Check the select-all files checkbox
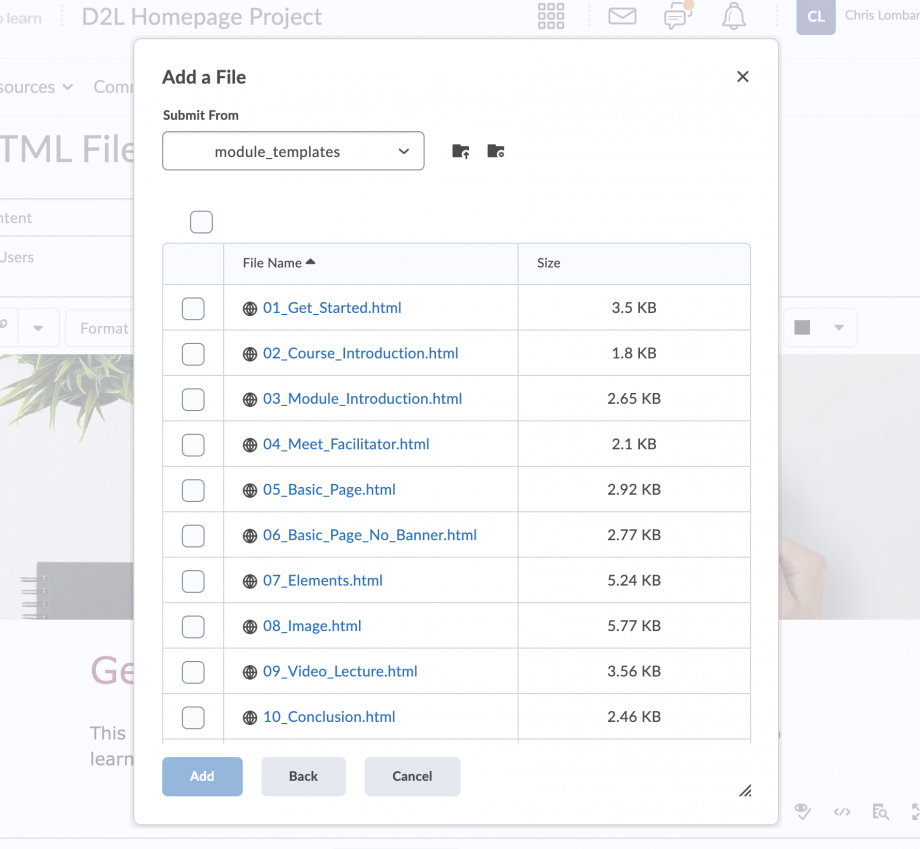Screen dimensions: 920x849 tap(201, 221)
